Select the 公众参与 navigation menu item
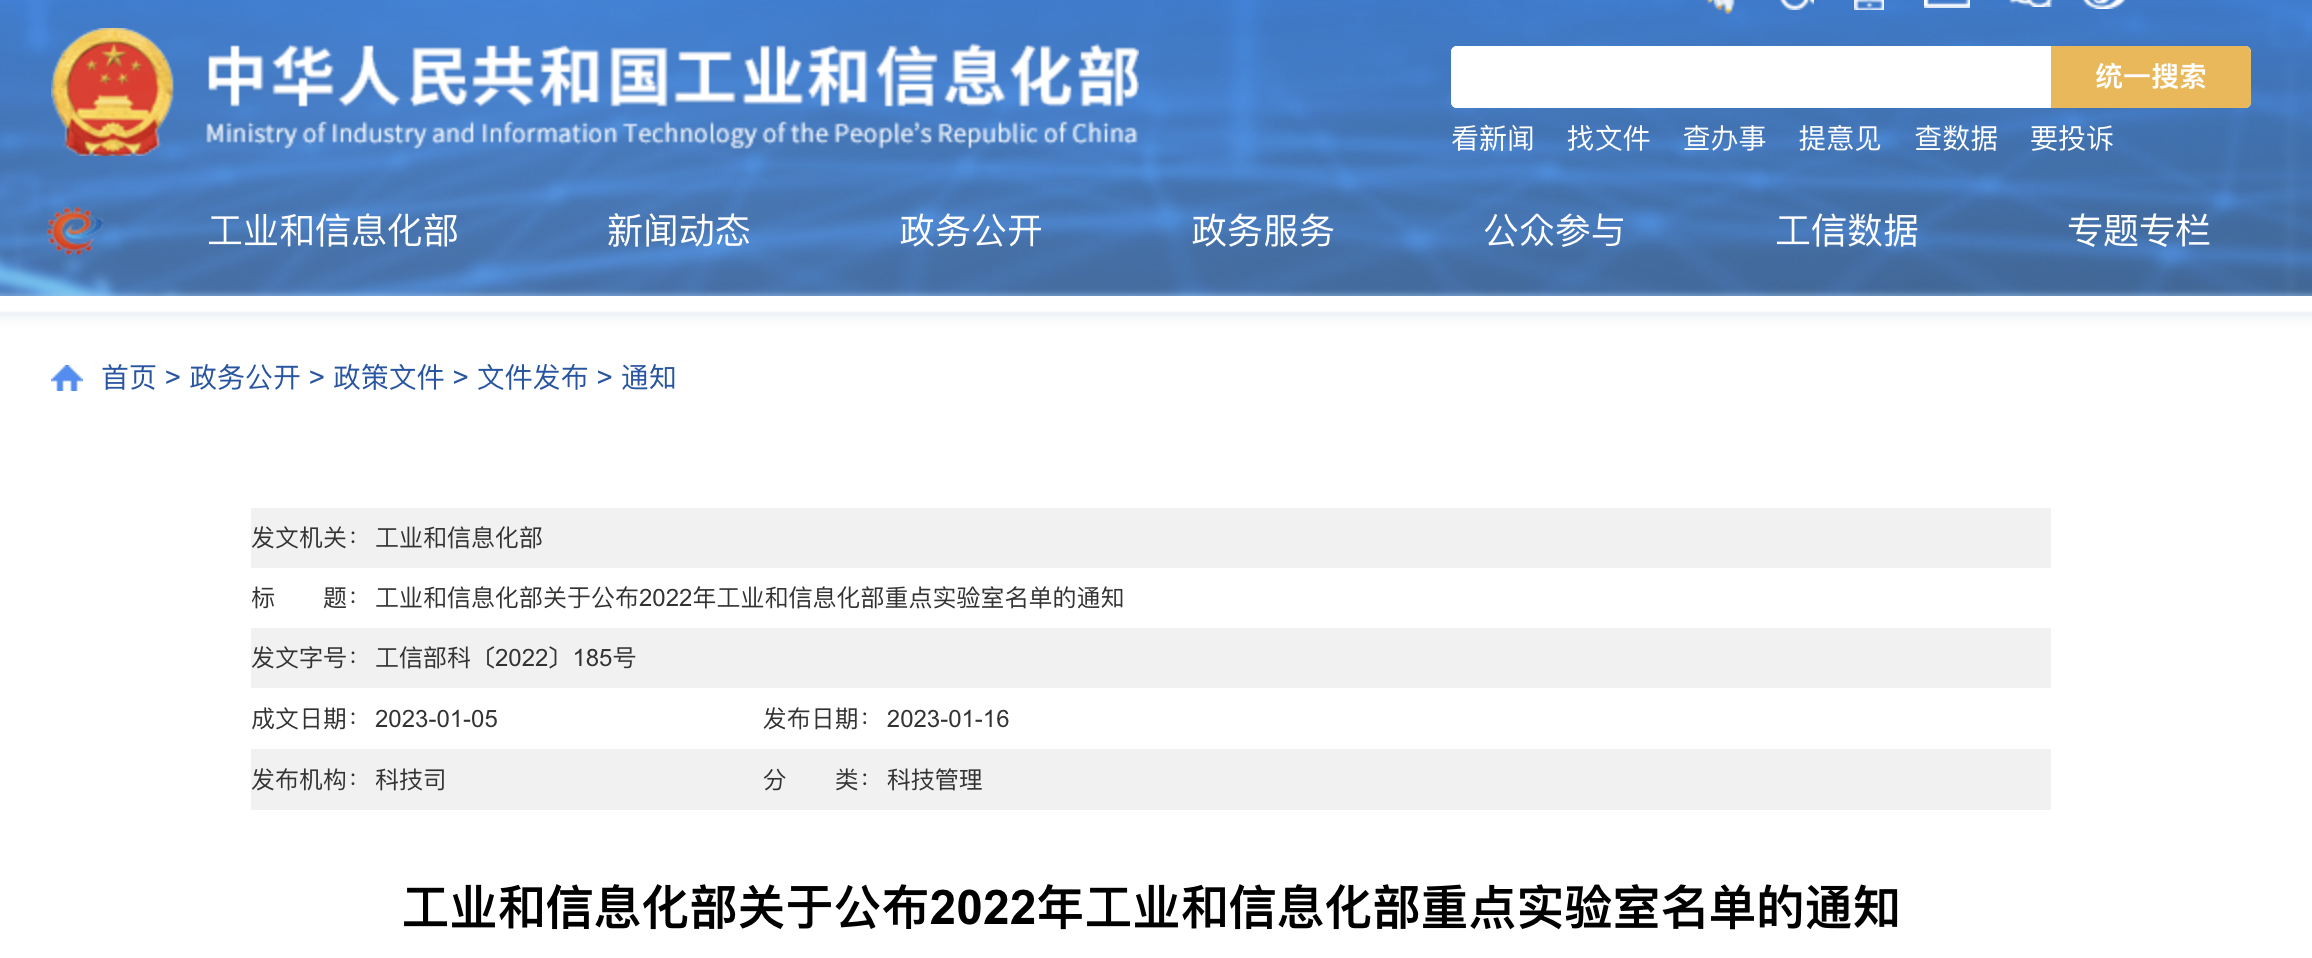The image size is (2312, 958). coord(1555,231)
